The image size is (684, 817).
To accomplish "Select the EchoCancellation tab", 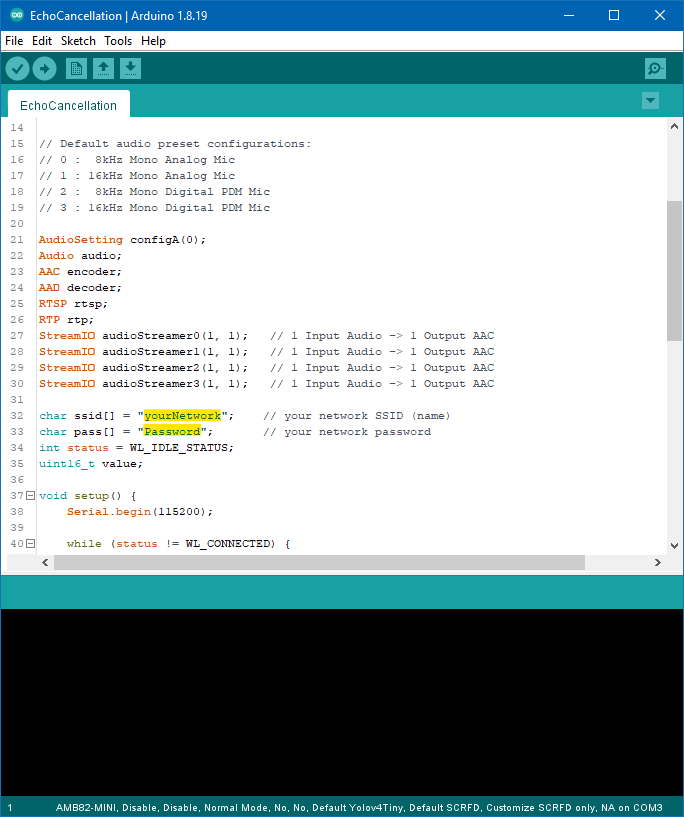I will tap(68, 105).
